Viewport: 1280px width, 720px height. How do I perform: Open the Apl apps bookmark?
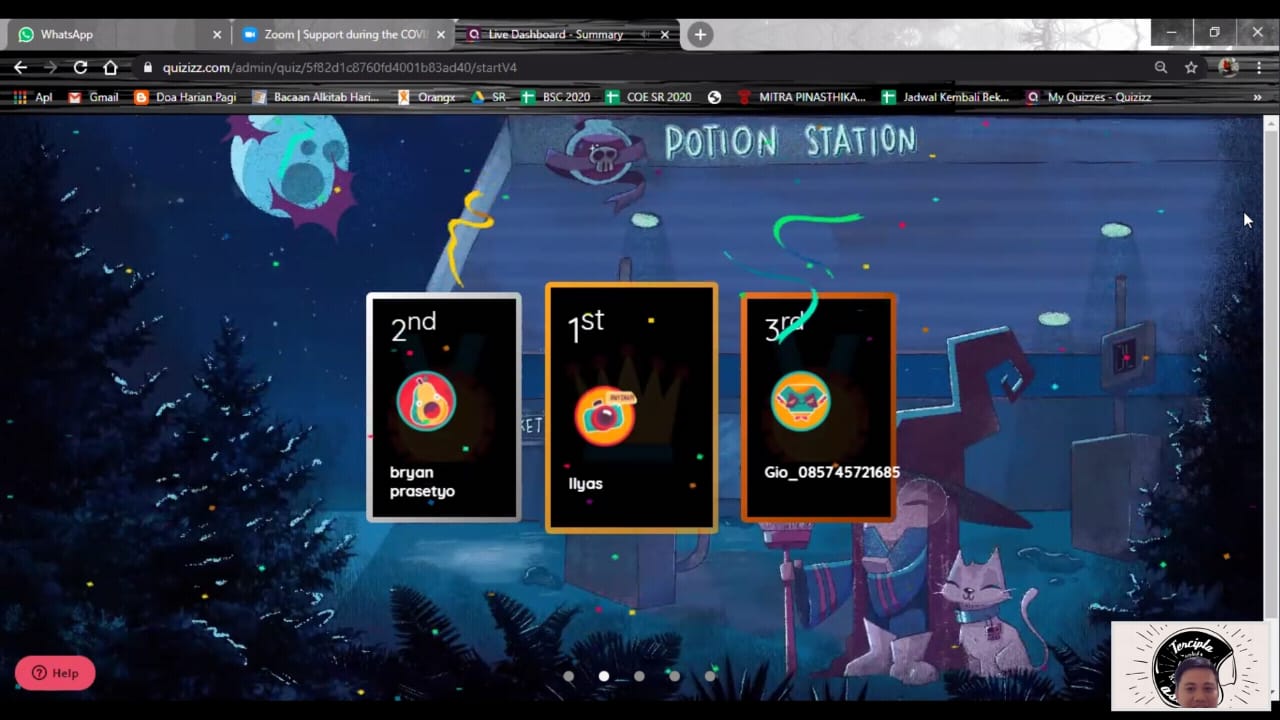[x=33, y=97]
